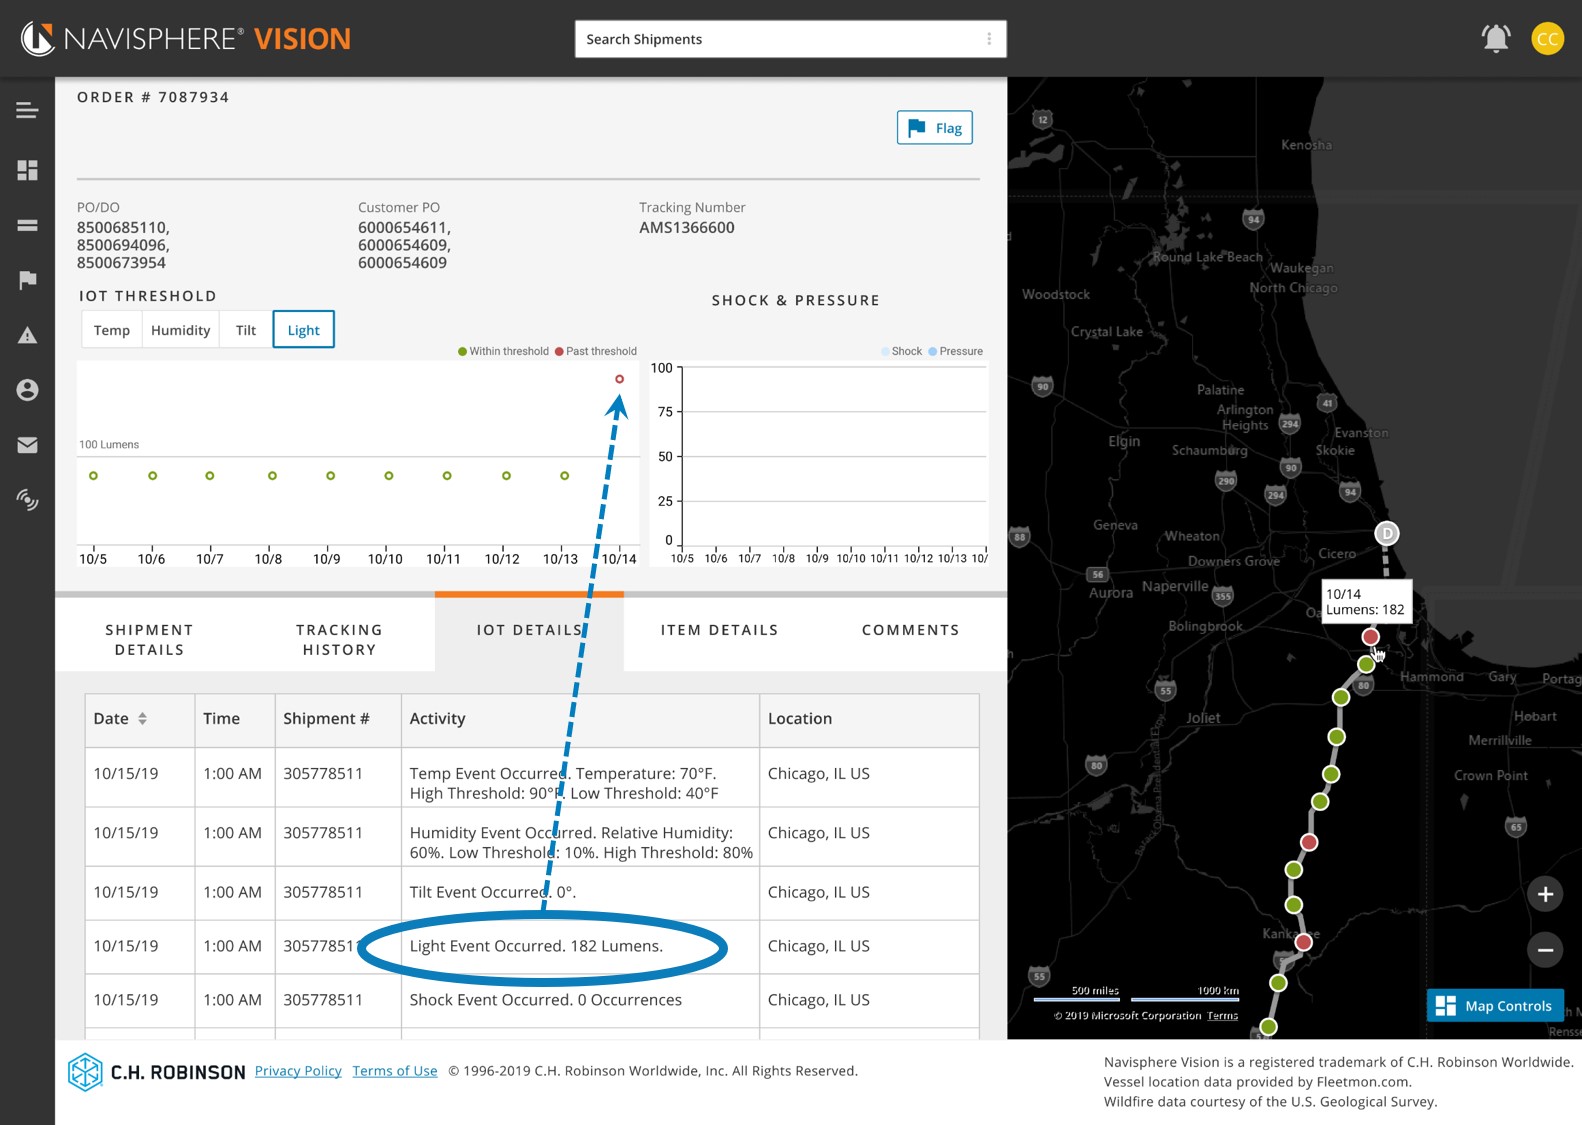The height and width of the screenshot is (1125, 1582).
Task: Sort the table by Date column
Action: (142, 719)
